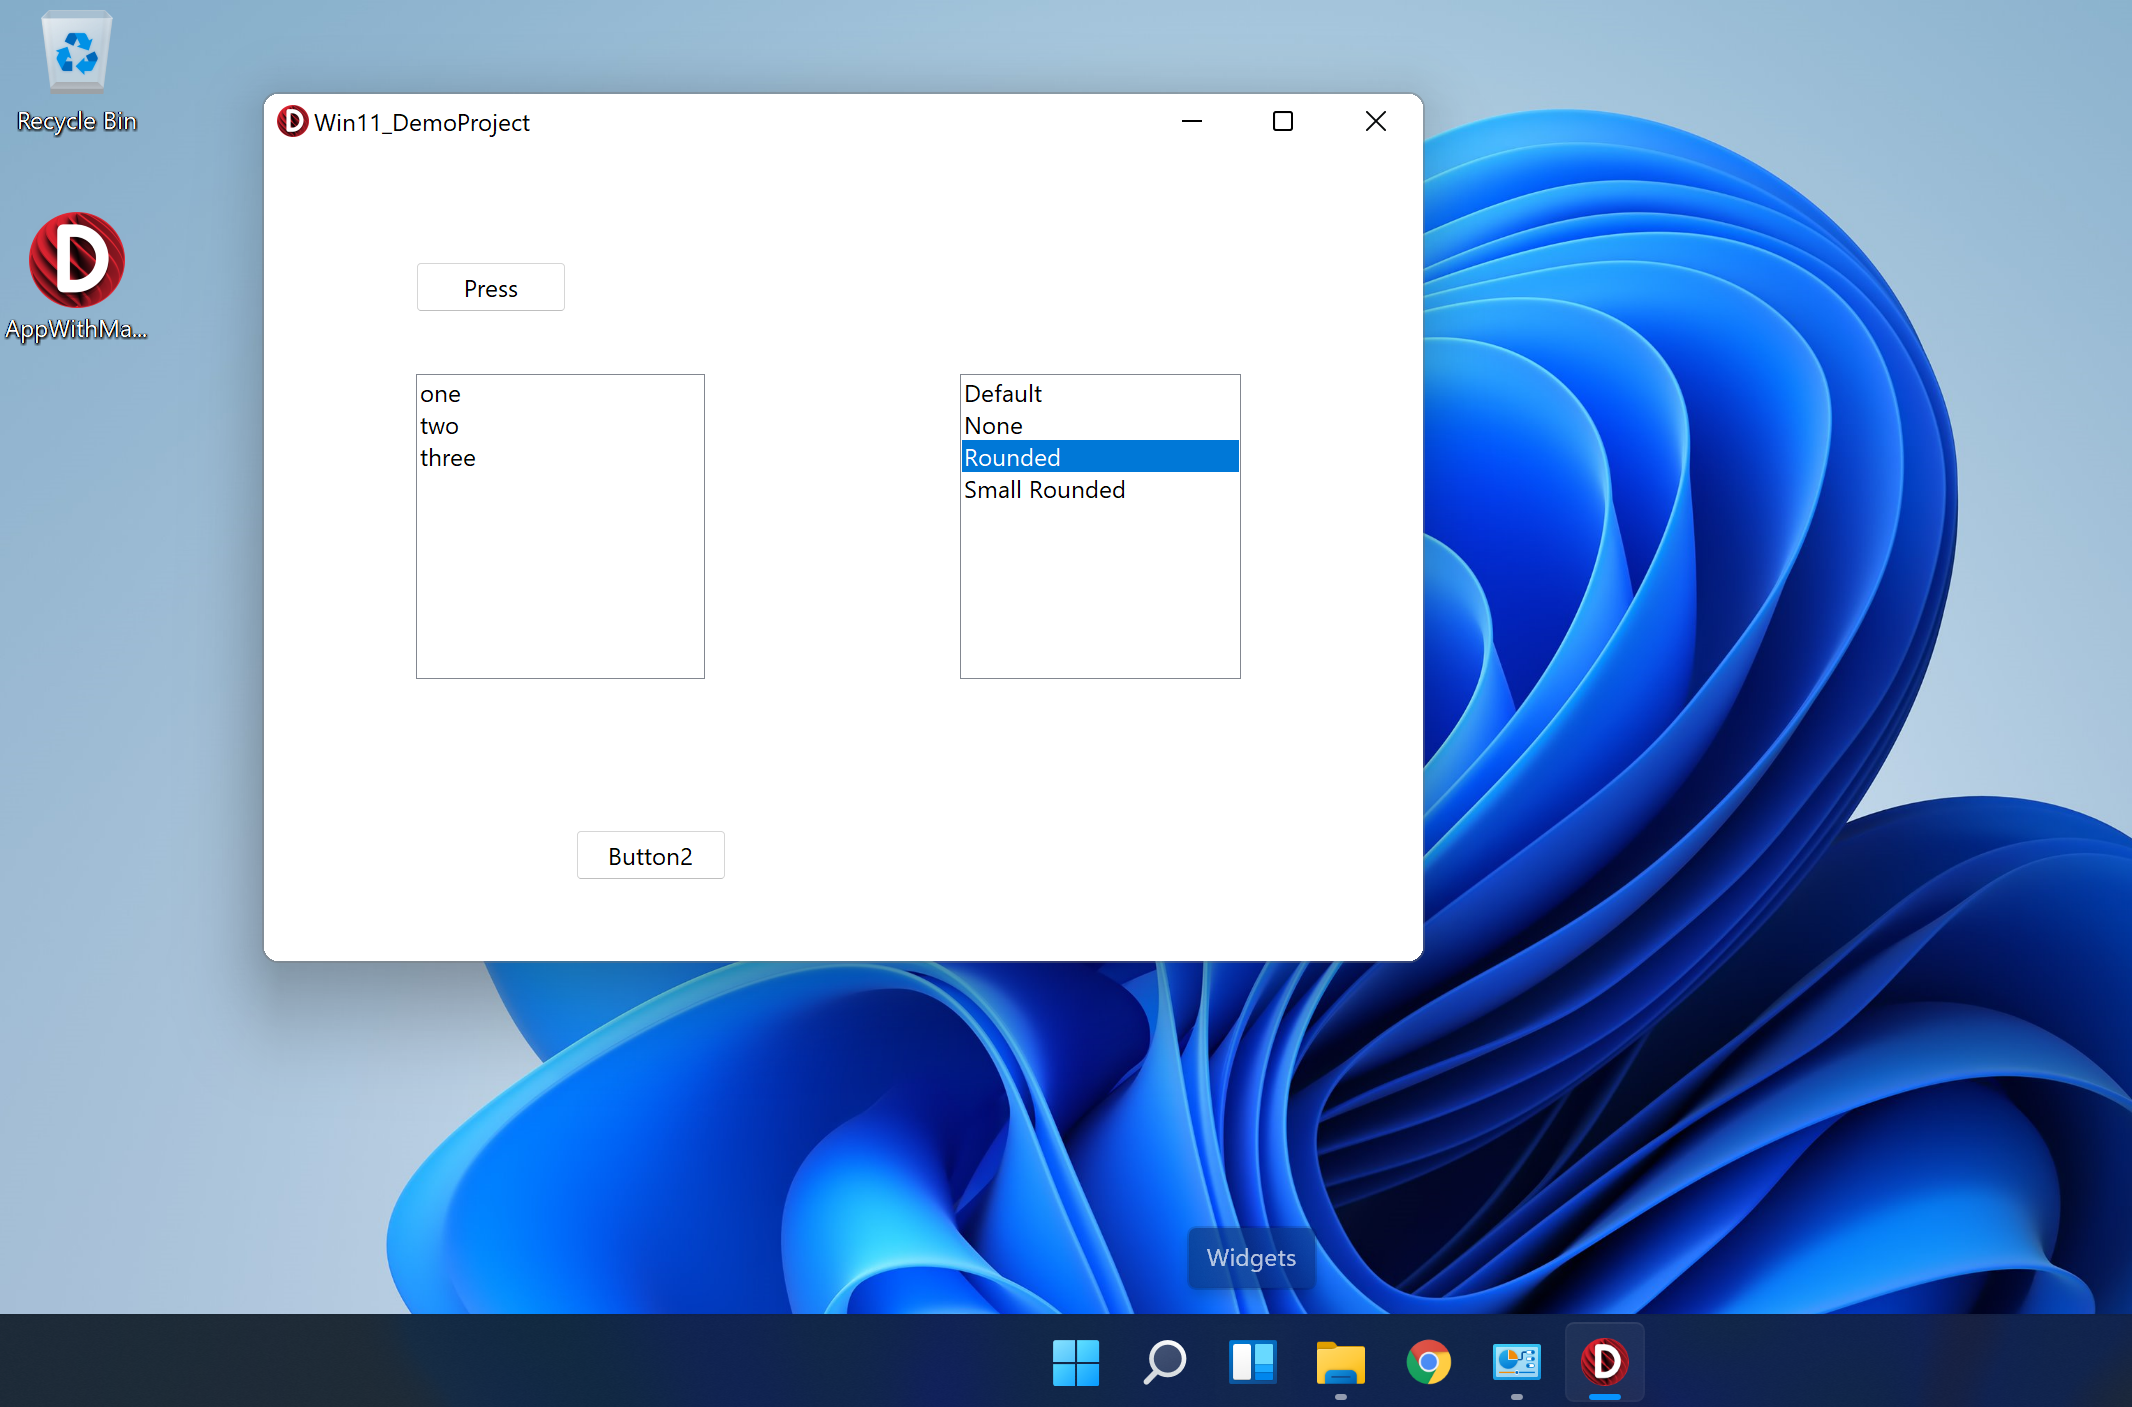
Task: Open the Recycle Bin desktop icon
Action: point(77,72)
